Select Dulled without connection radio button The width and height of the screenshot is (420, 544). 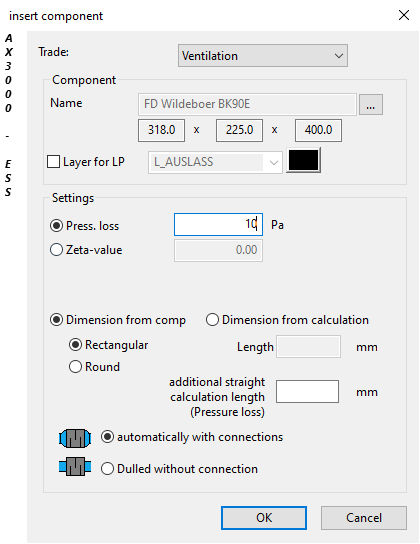107,469
